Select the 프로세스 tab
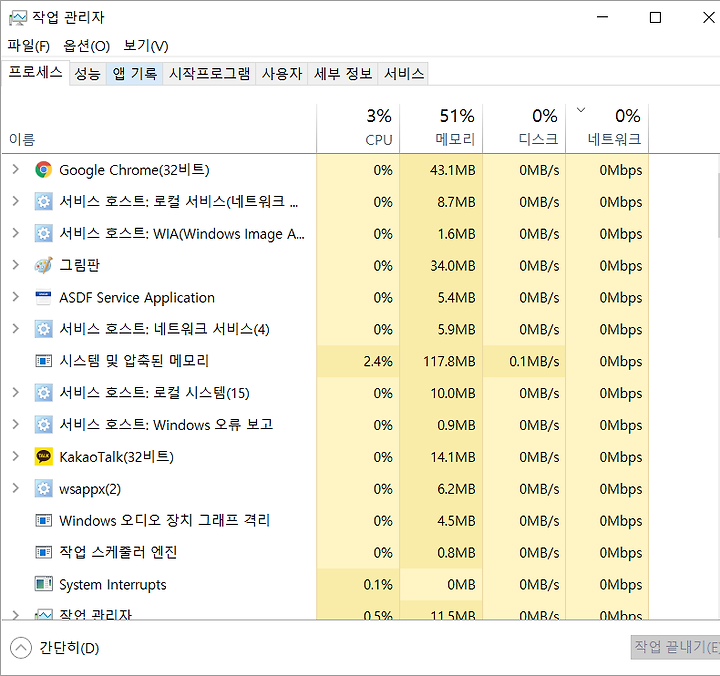 (35, 73)
